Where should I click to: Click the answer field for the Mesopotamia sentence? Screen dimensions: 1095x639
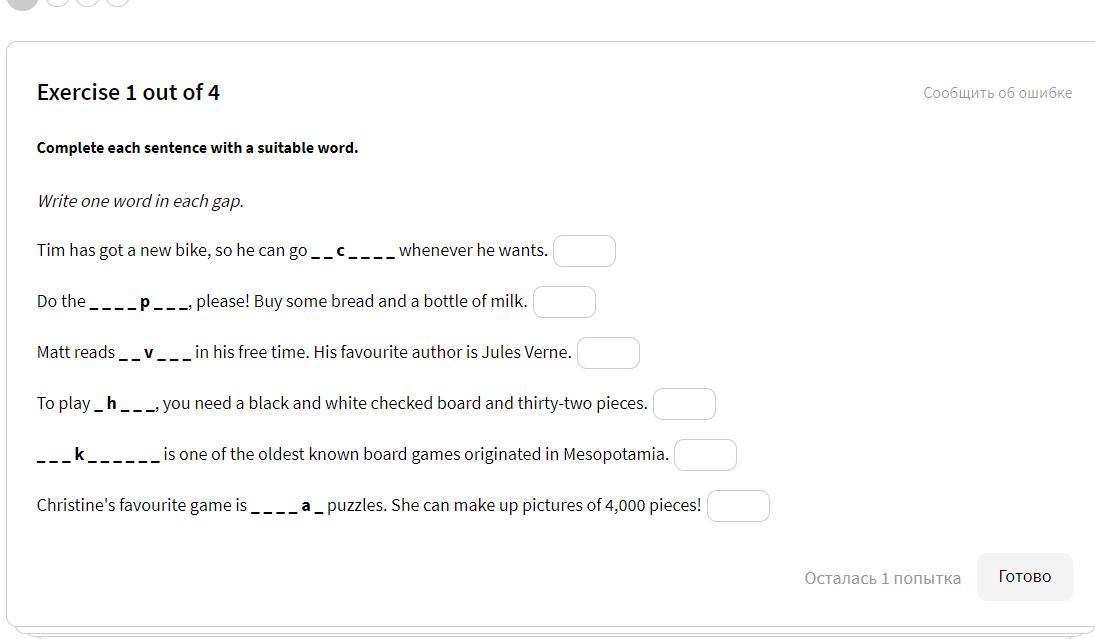click(x=705, y=455)
